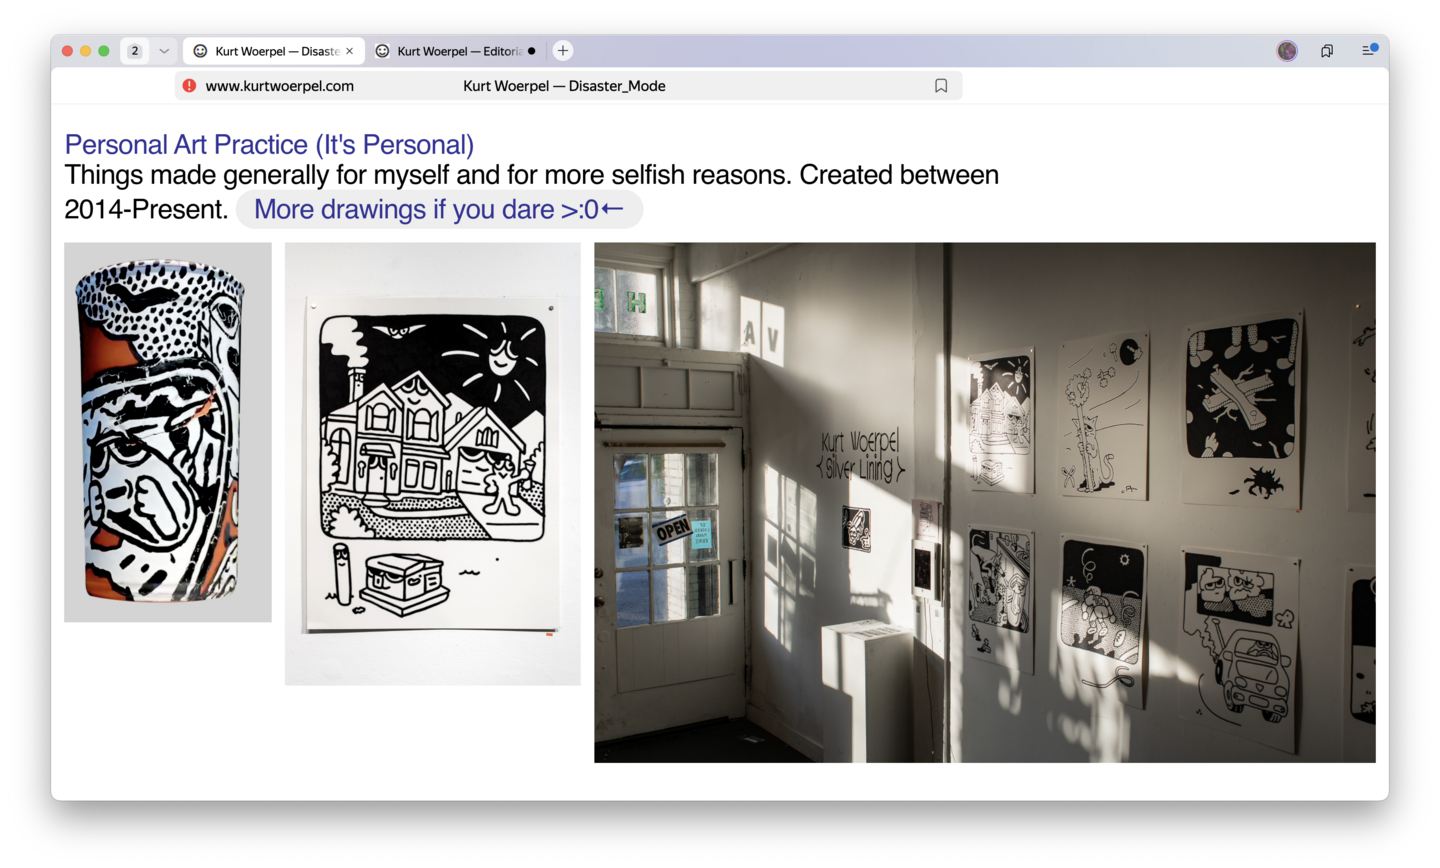Viewport: 1440px width, 868px height.
Task: Click the Kurt Woerpel — Disaster_Mode page title
Action: point(564,86)
